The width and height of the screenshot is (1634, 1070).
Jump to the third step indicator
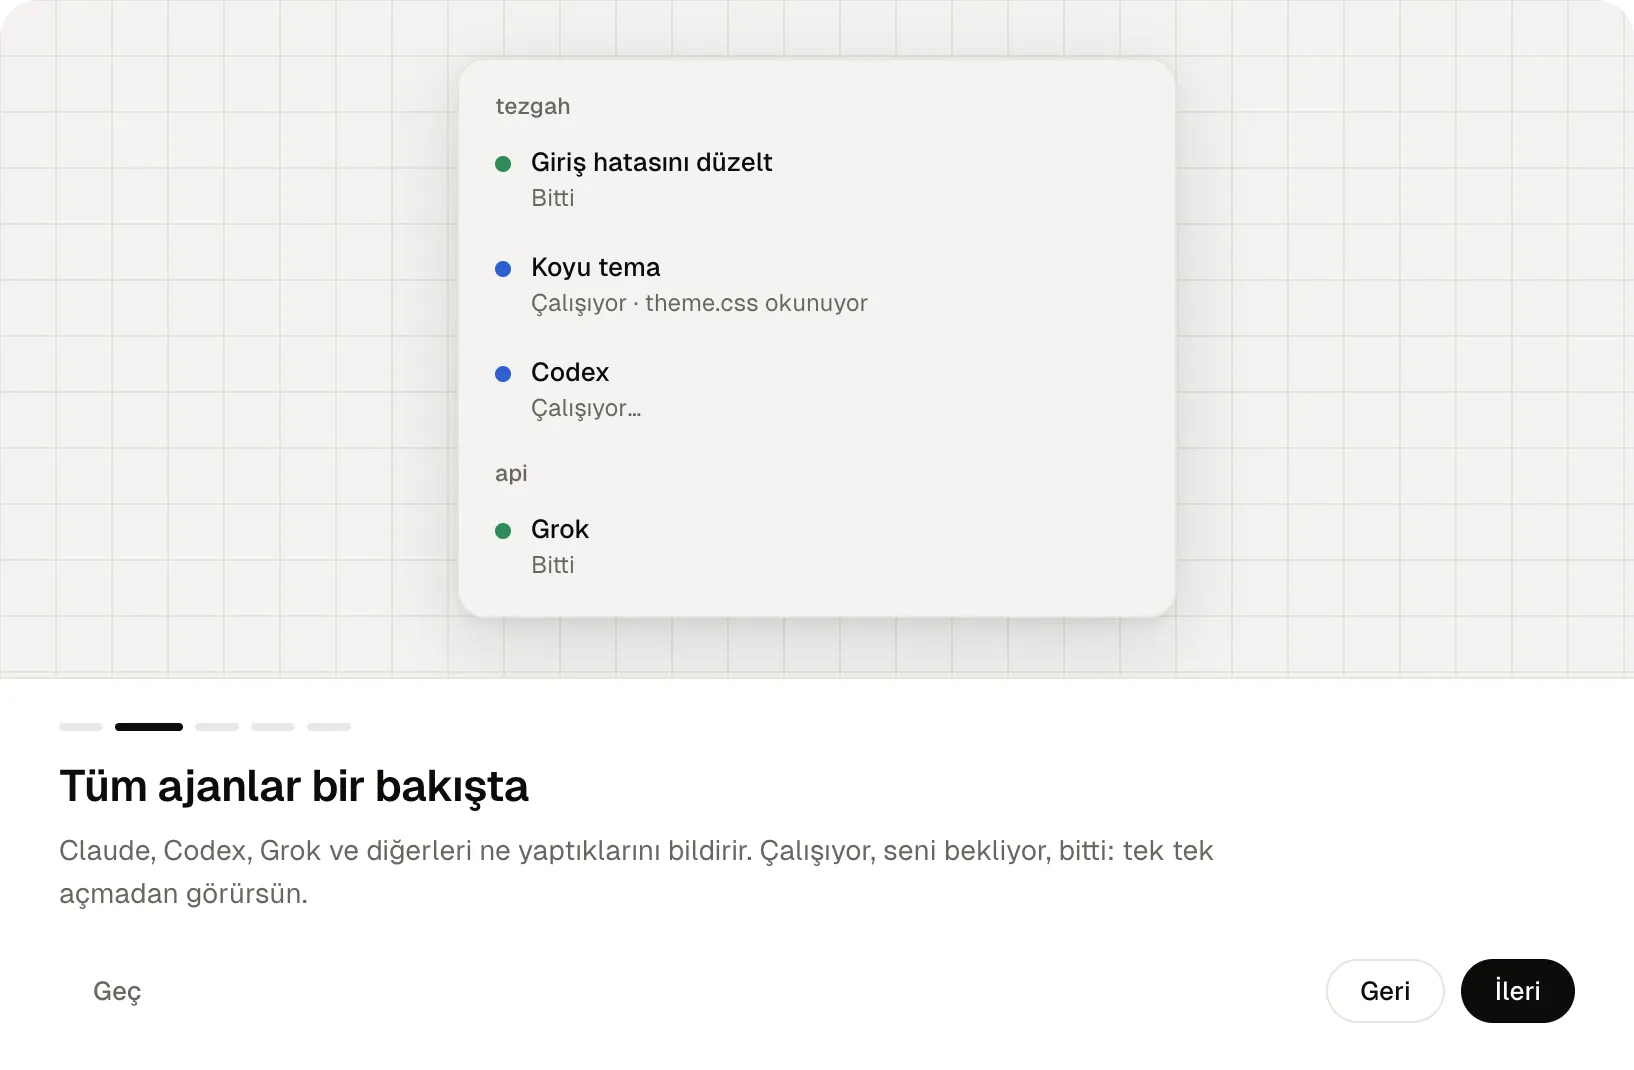pyautogui.click(x=217, y=727)
